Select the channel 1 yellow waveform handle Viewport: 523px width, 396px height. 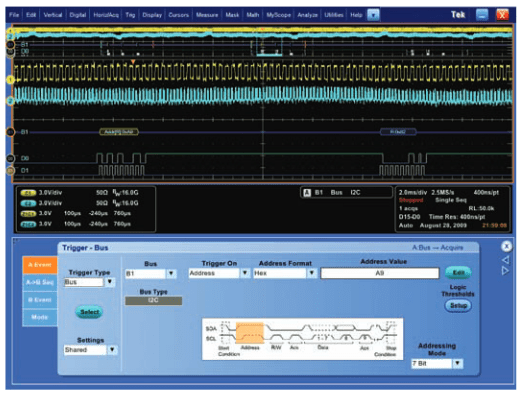point(10,80)
